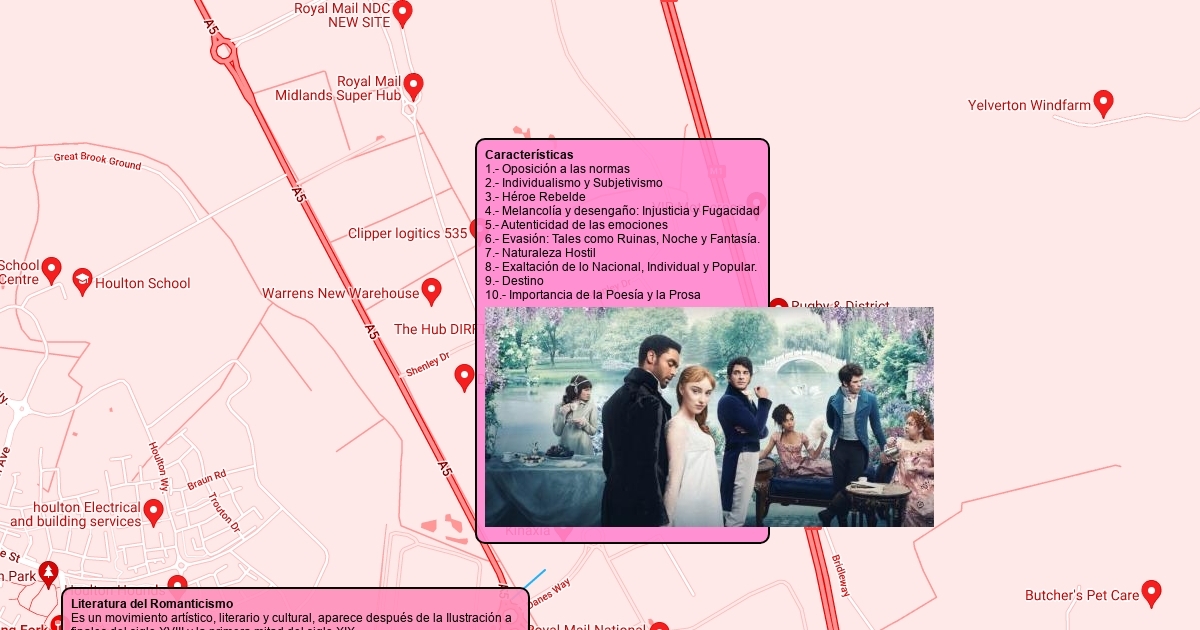This screenshot has width=1200, height=630.
Task: Click the Royal Mail NDC New Site pin
Action: tap(402, 12)
